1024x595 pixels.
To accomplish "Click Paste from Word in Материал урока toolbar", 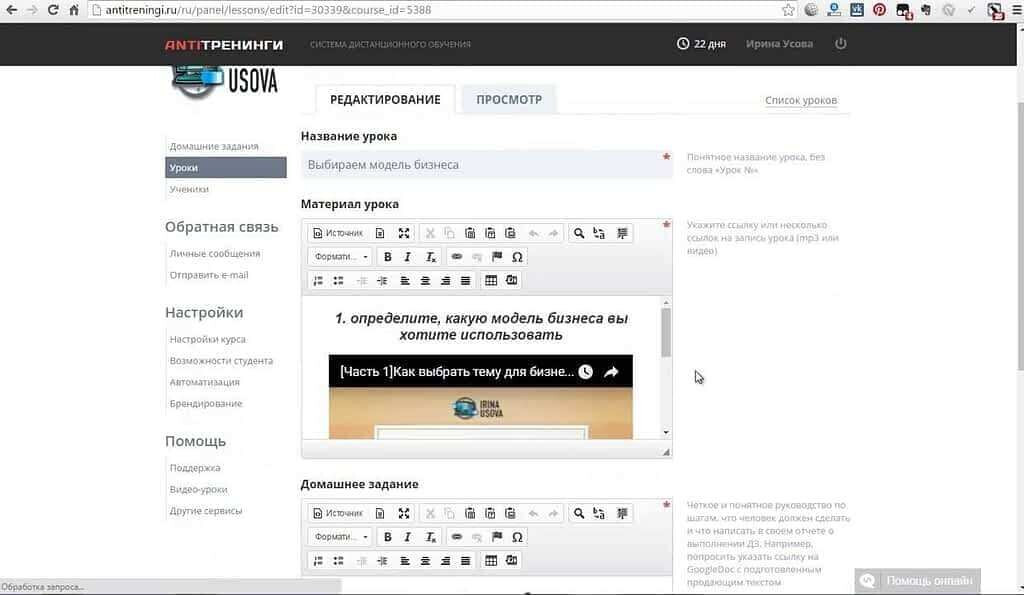I will tap(511, 233).
